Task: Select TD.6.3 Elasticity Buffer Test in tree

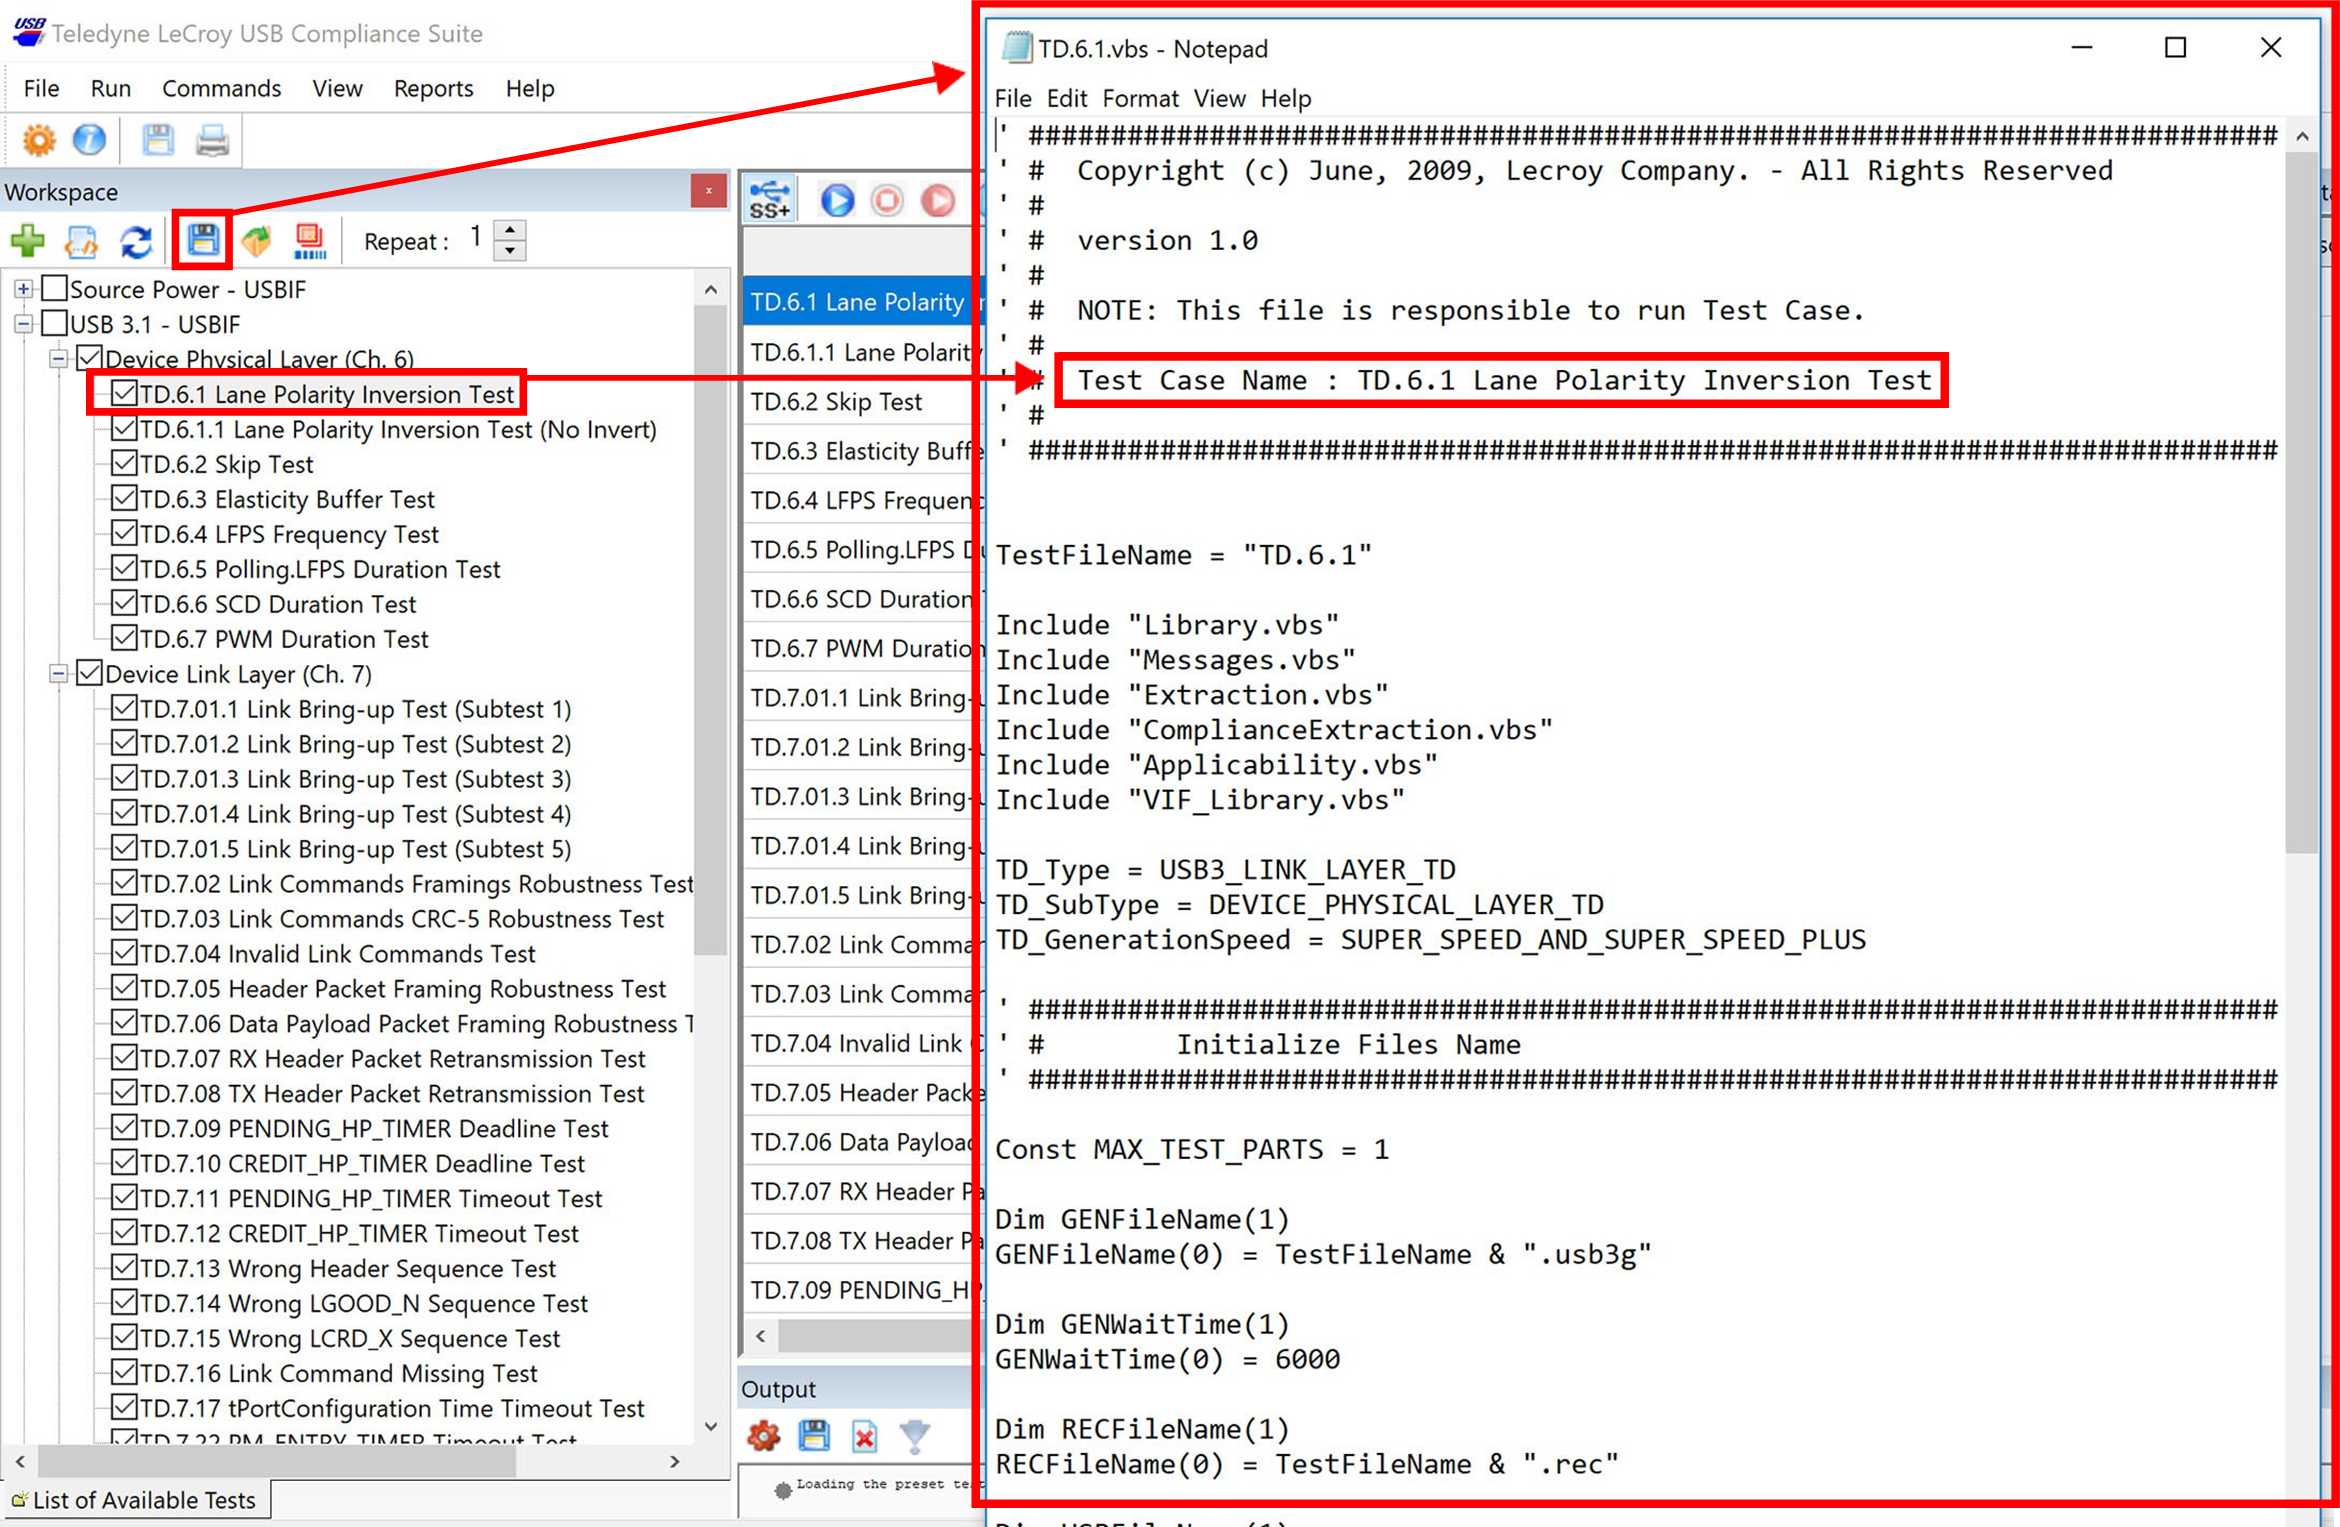Action: (287, 499)
